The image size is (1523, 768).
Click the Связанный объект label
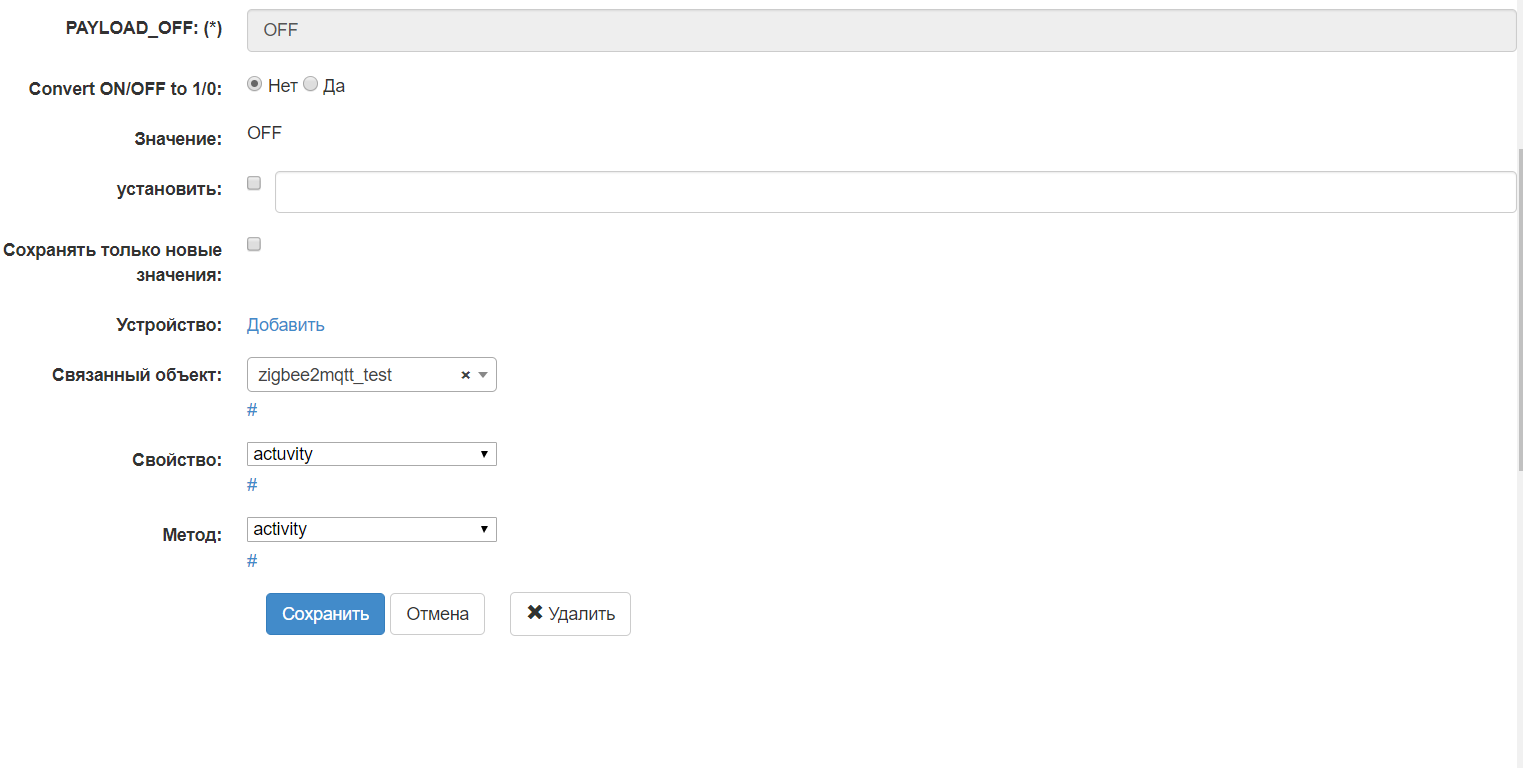137,376
